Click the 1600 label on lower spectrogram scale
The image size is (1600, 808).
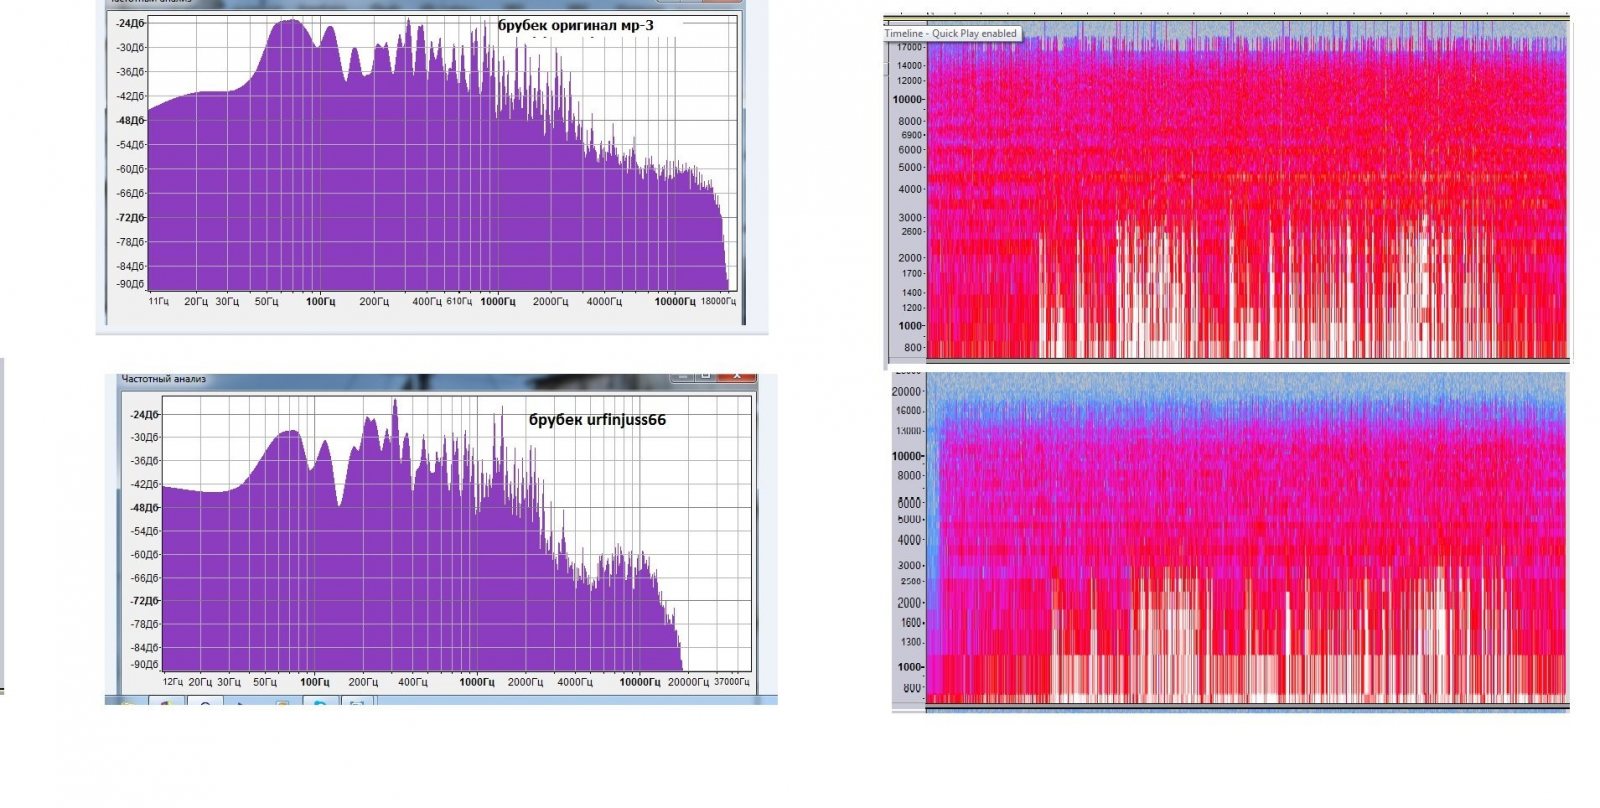910,622
